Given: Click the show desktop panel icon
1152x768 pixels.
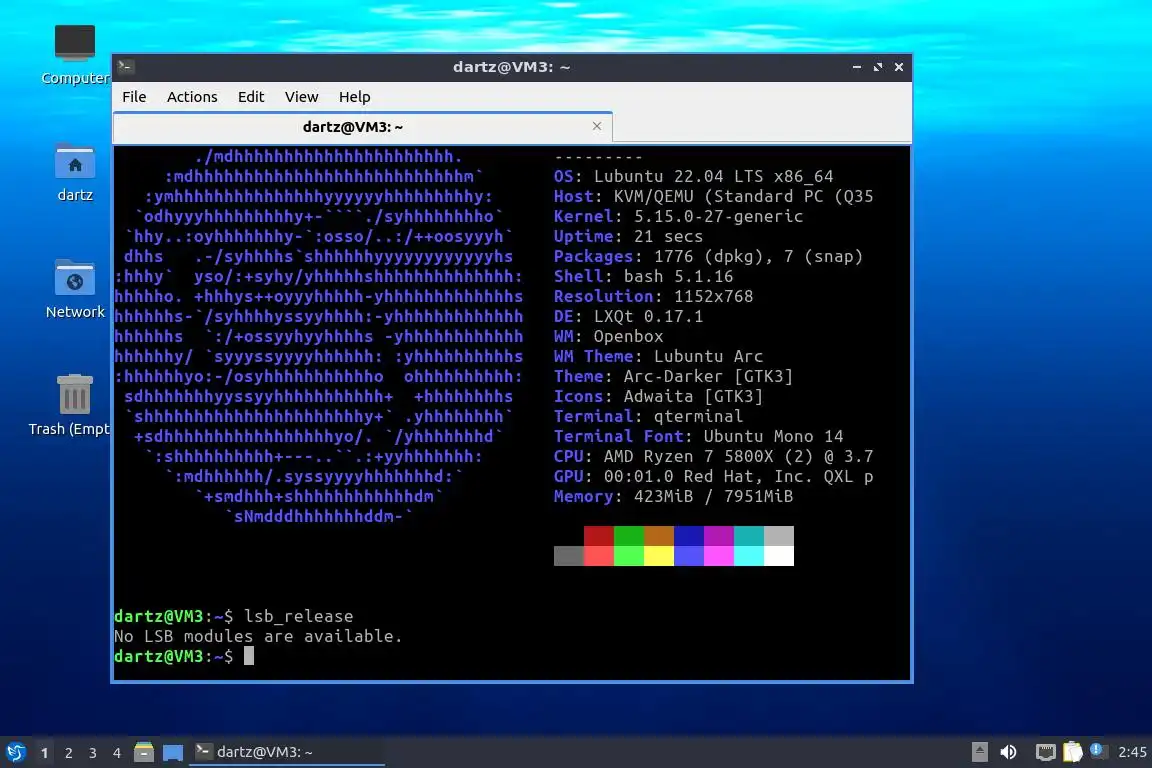Looking at the screenshot, I should click(173, 752).
